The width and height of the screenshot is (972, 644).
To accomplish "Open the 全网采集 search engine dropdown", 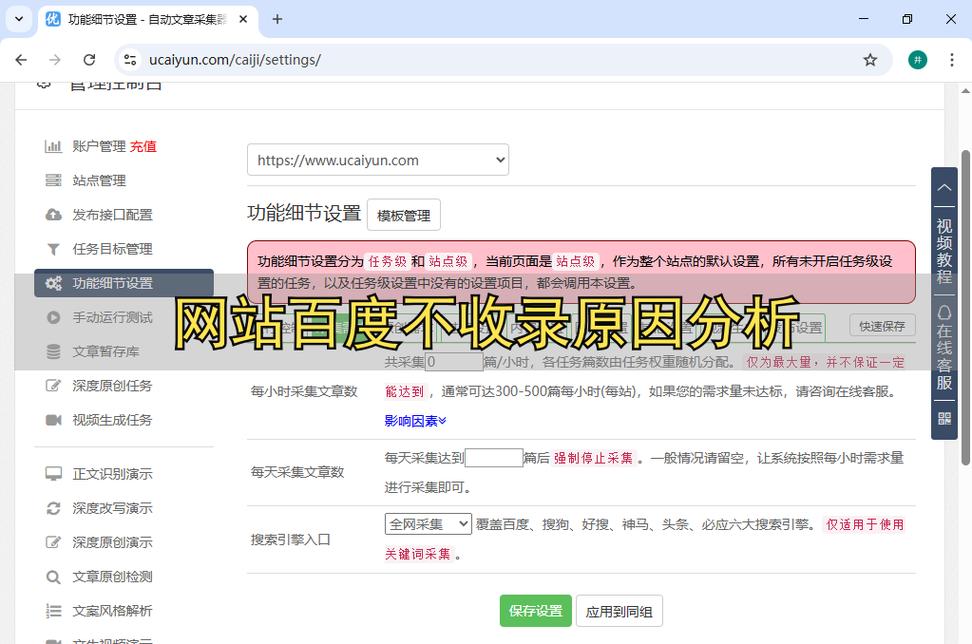I will [428, 524].
